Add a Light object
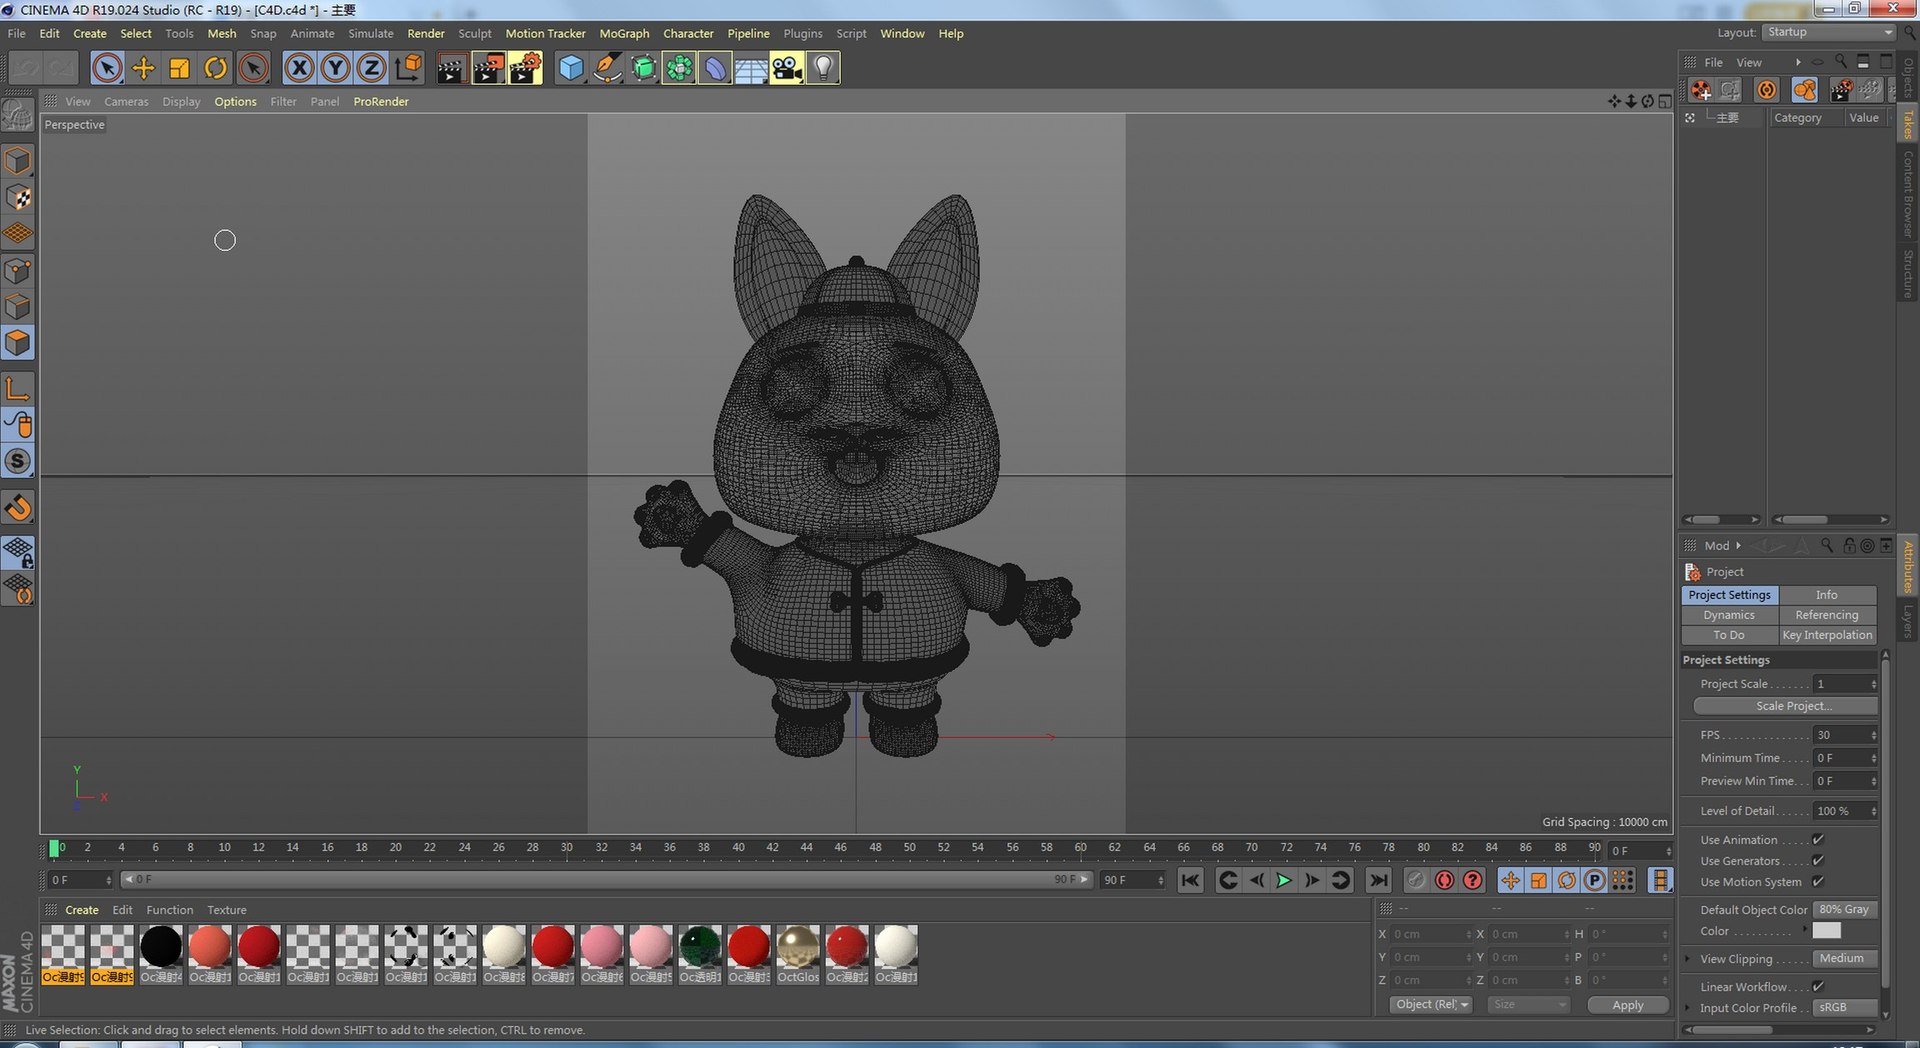1920x1048 pixels. coord(823,68)
